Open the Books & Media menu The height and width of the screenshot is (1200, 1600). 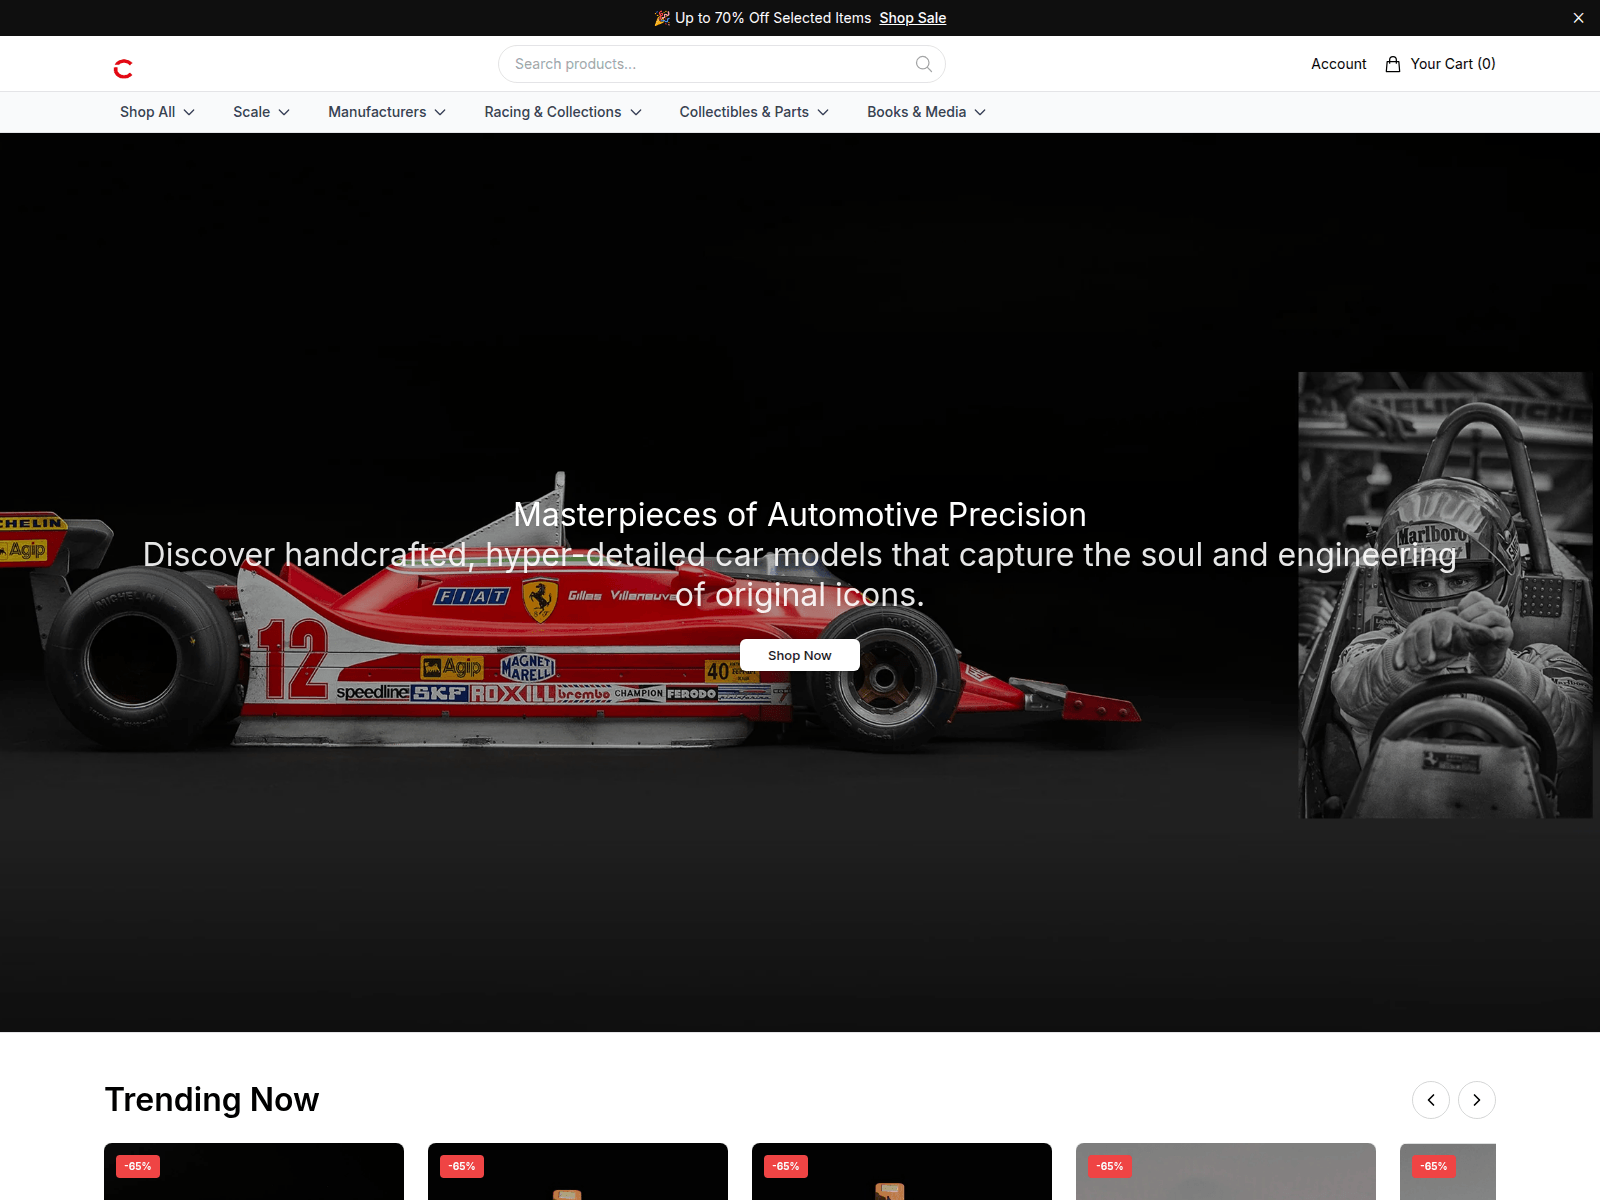click(926, 112)
